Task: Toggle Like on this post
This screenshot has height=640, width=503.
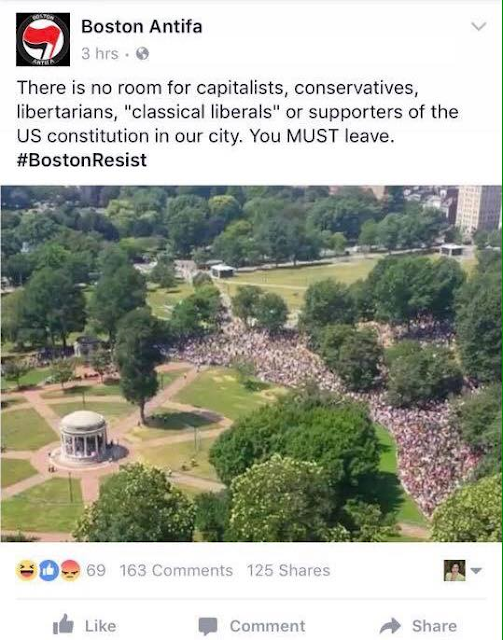Action: [85, 625]
